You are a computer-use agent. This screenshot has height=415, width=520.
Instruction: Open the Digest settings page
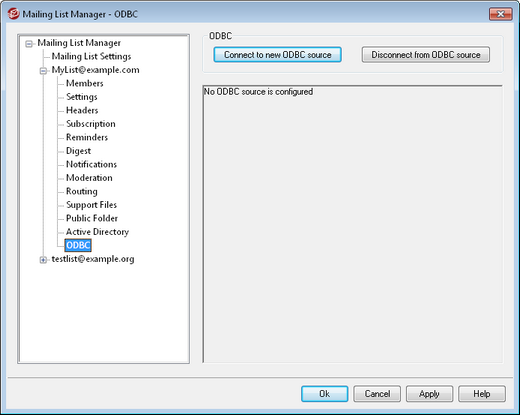click(78, 151)
